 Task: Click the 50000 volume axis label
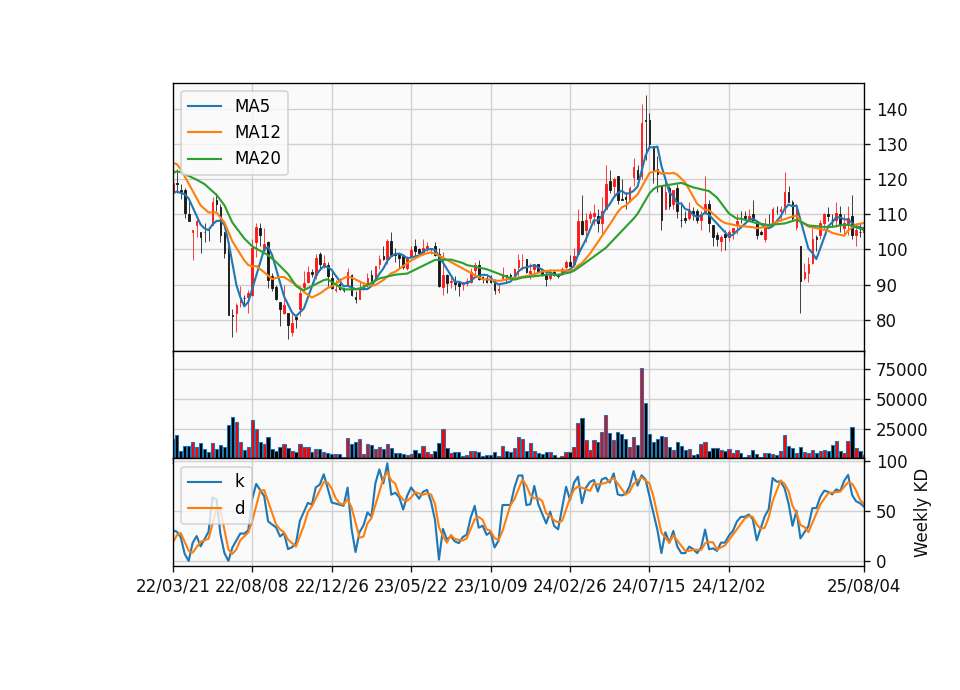pos(902,400)
